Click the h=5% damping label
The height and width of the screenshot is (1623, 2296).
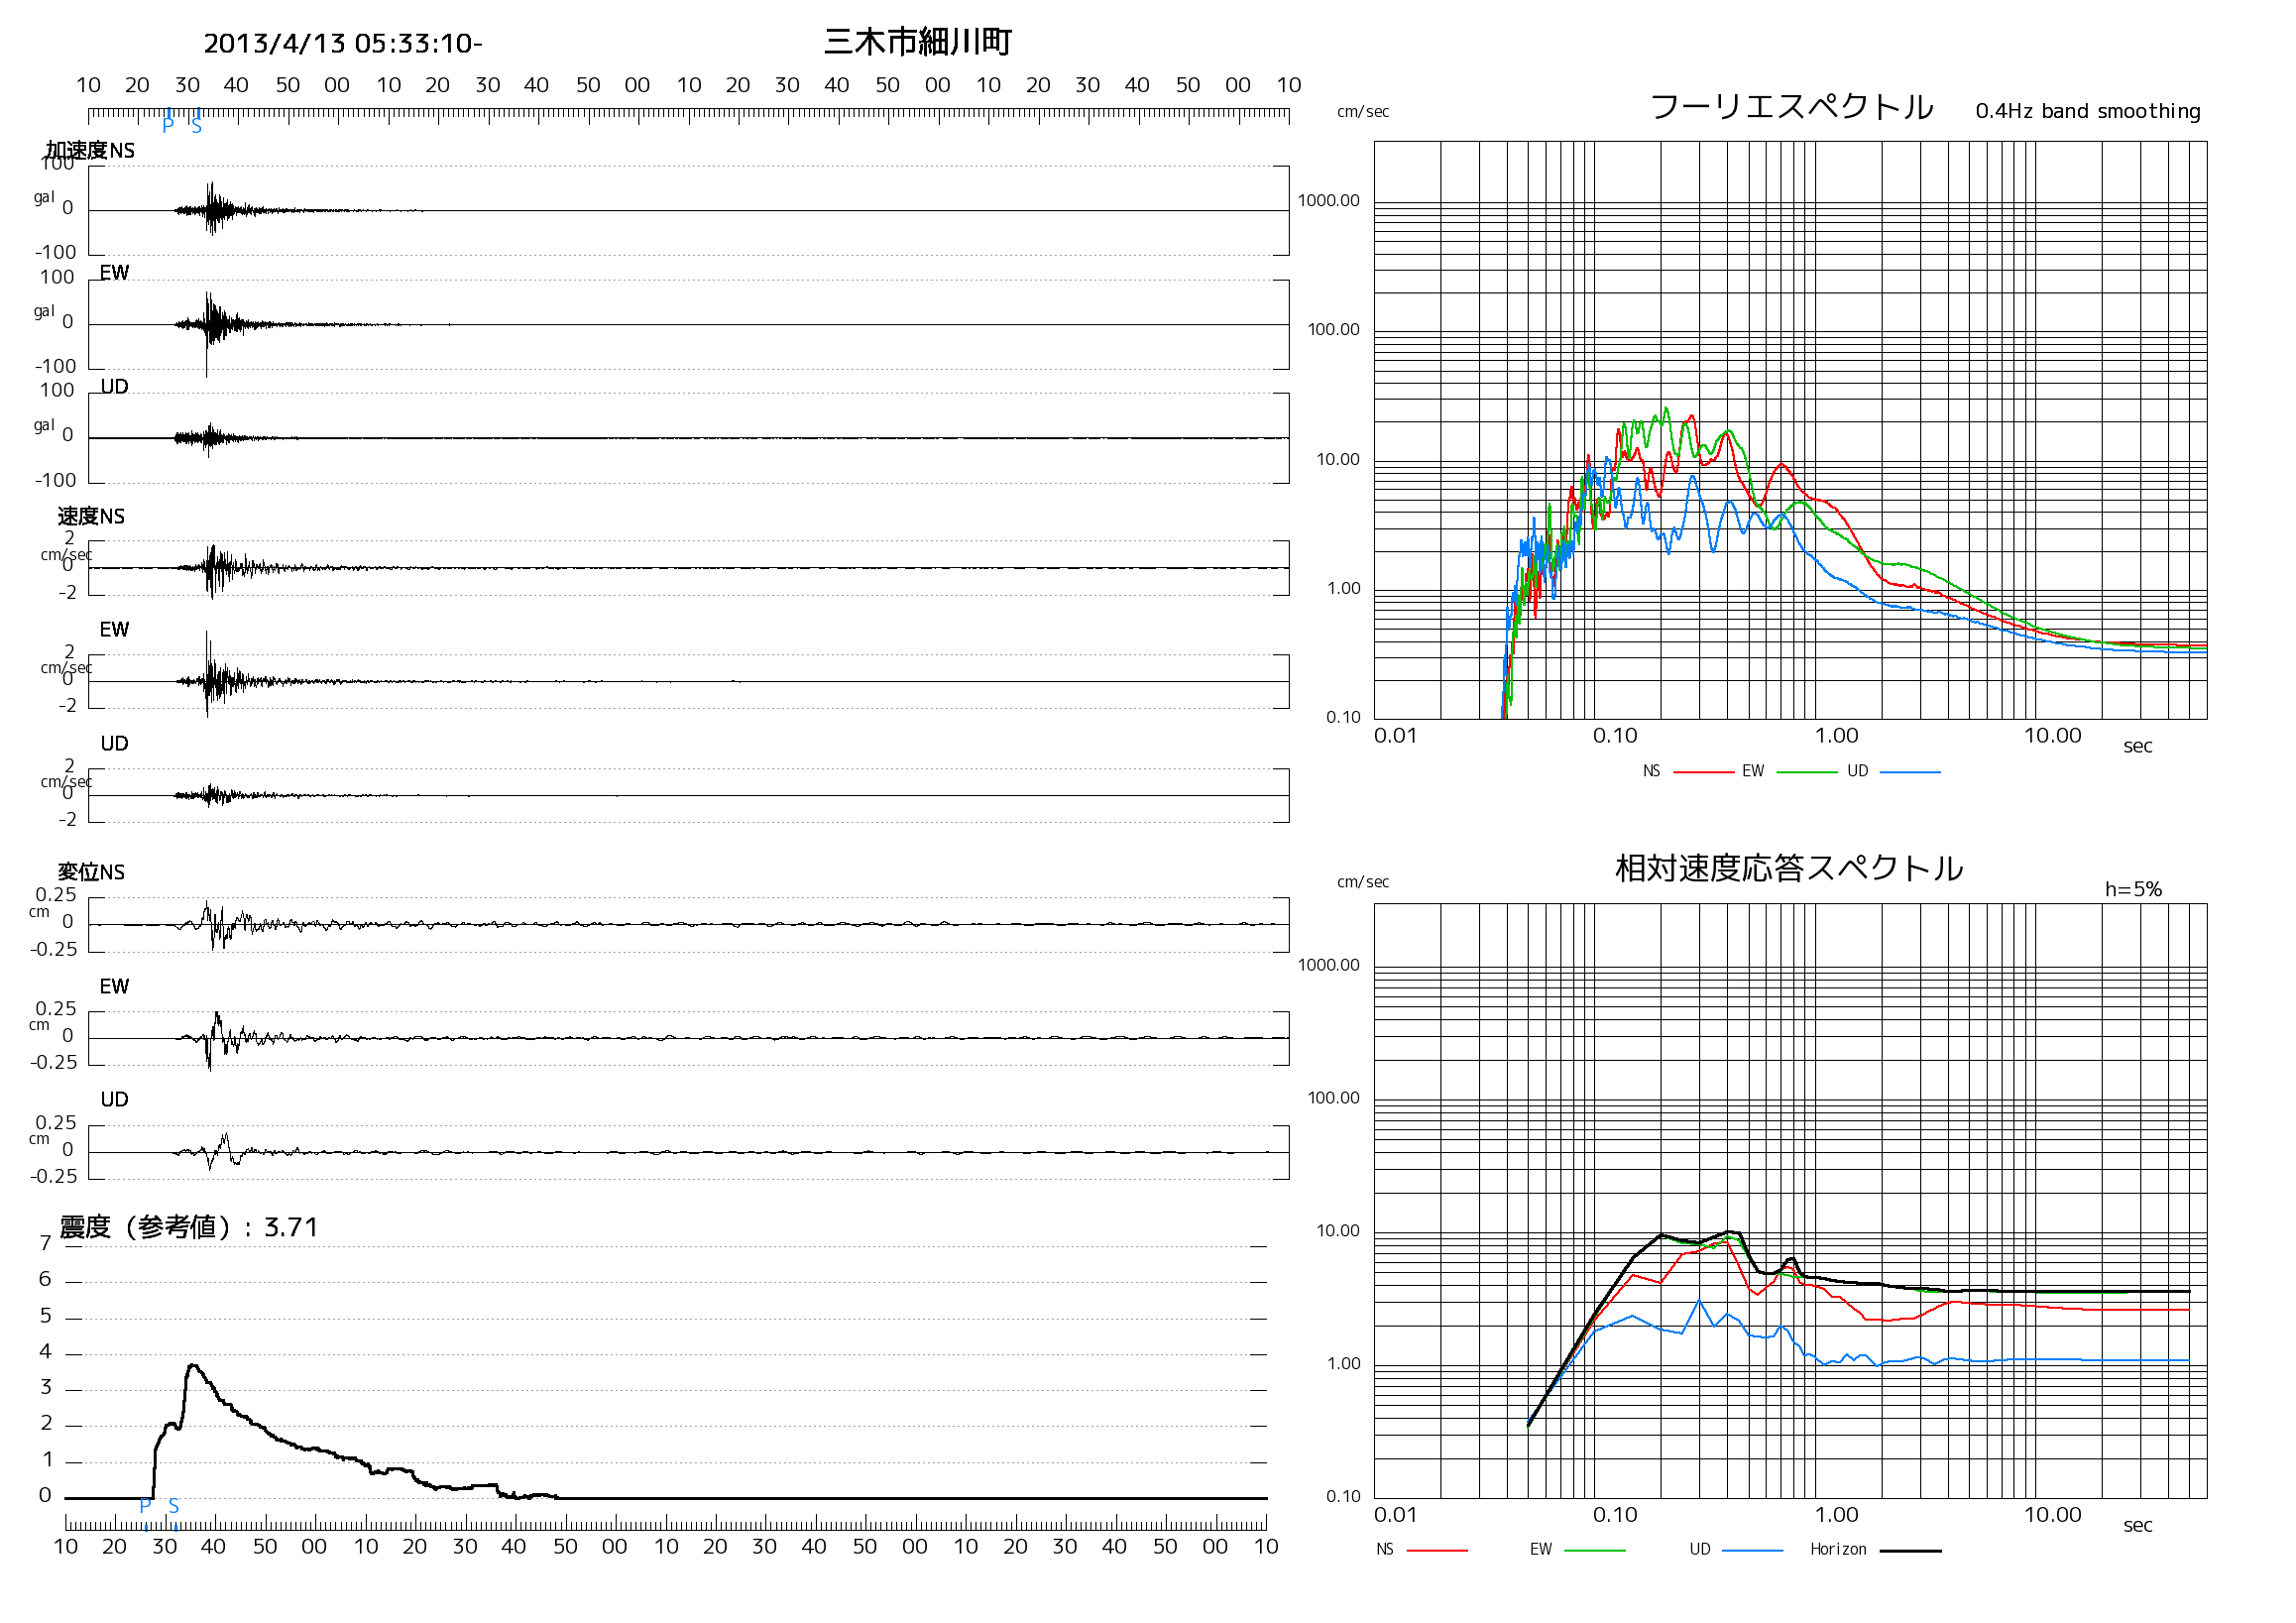tap(2133, 889)
